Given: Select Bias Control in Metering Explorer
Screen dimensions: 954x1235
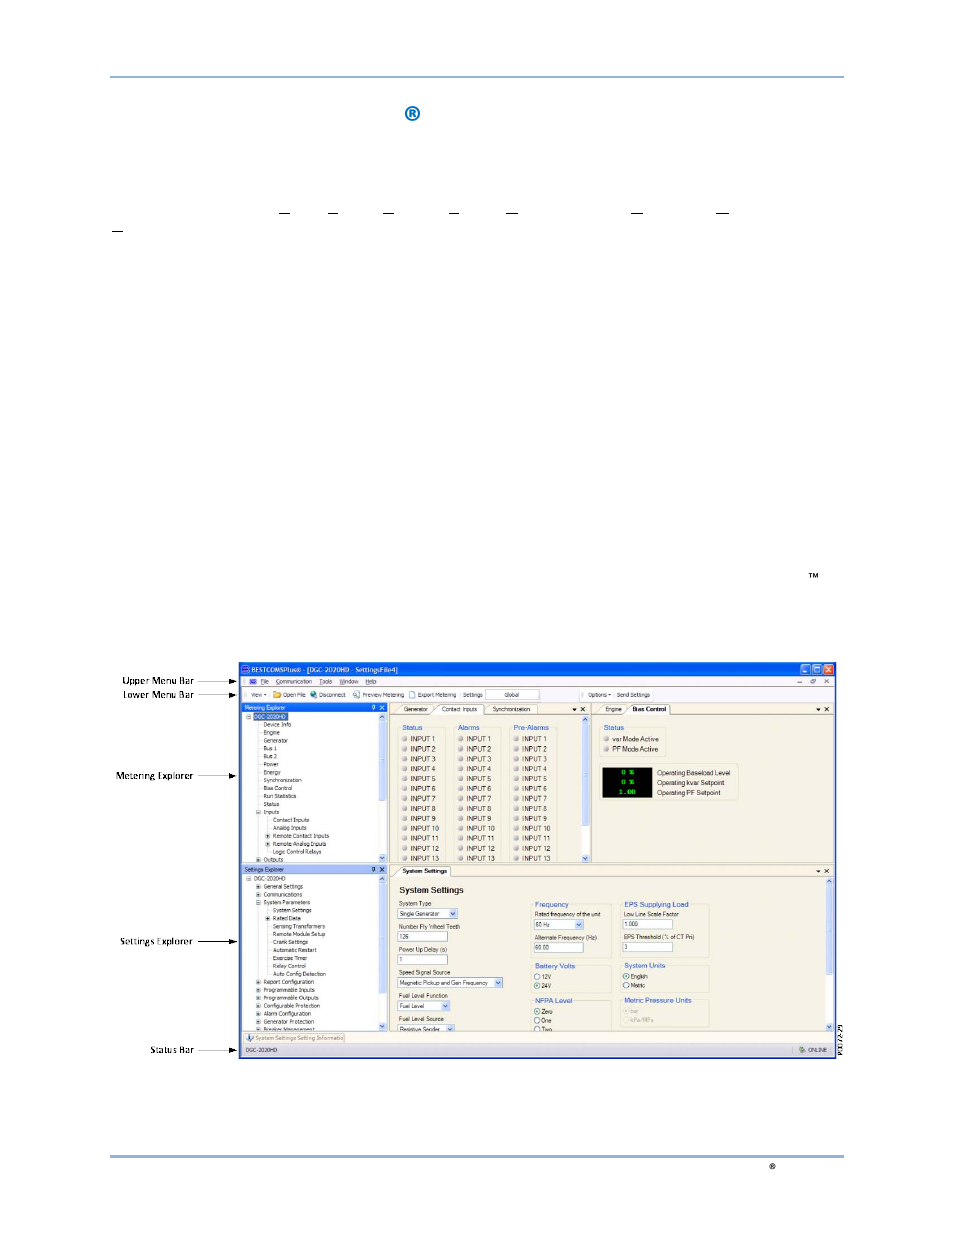Looking at the screenshot, I should coord(278,788).
